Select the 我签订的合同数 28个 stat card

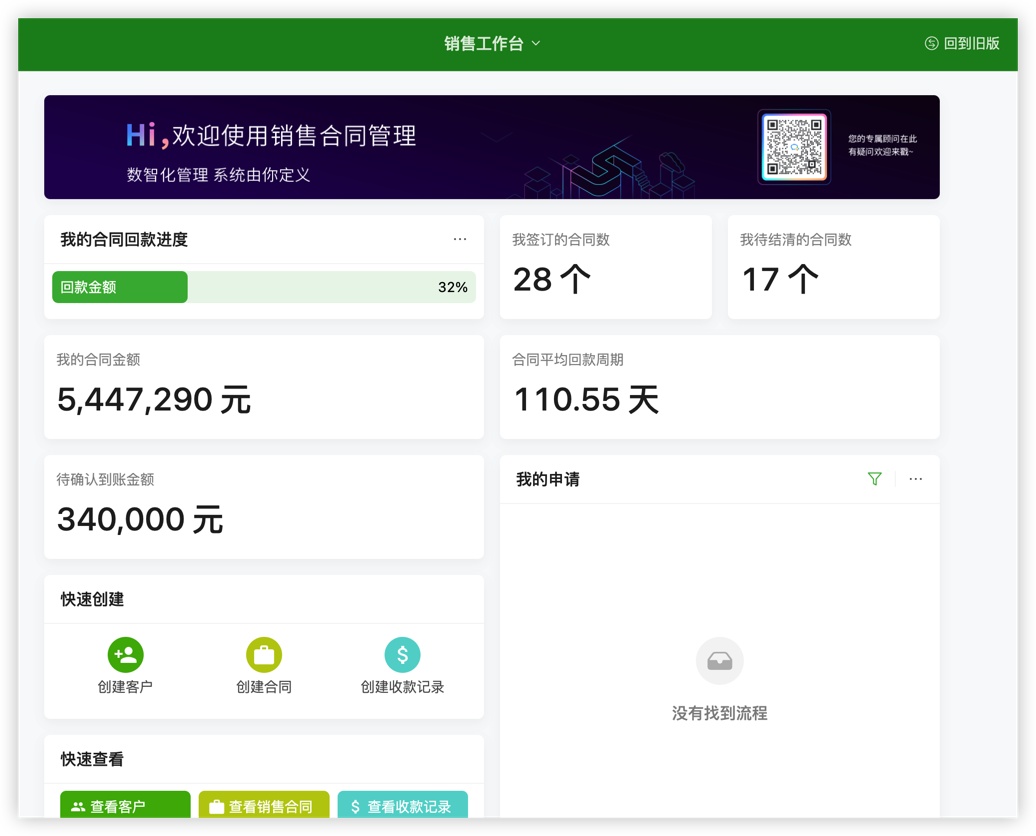click(x=605, y=266)
